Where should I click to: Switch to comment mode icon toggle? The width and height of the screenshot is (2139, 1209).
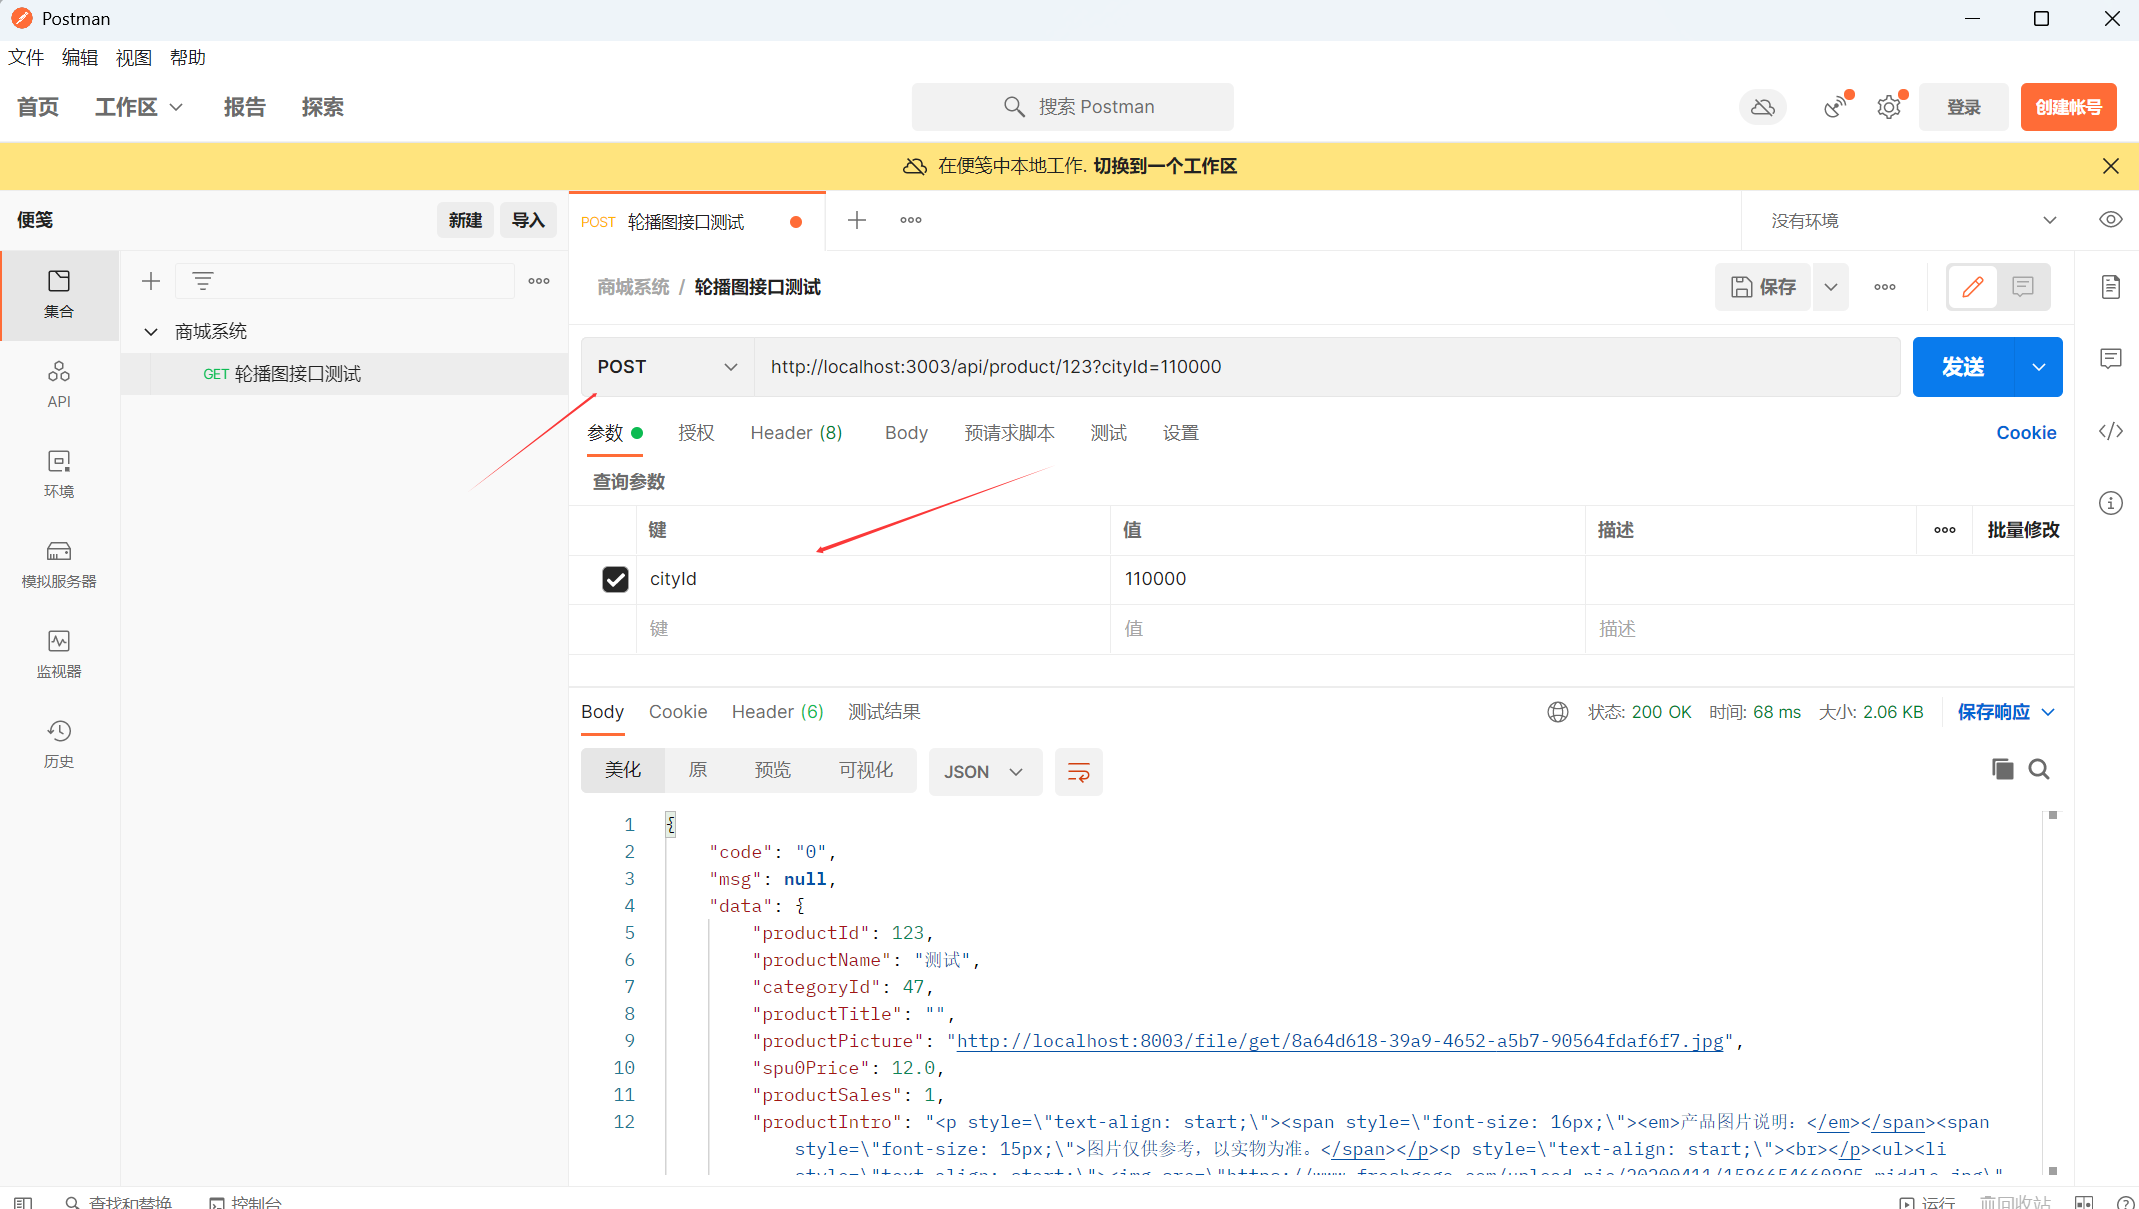[2022, 287]
